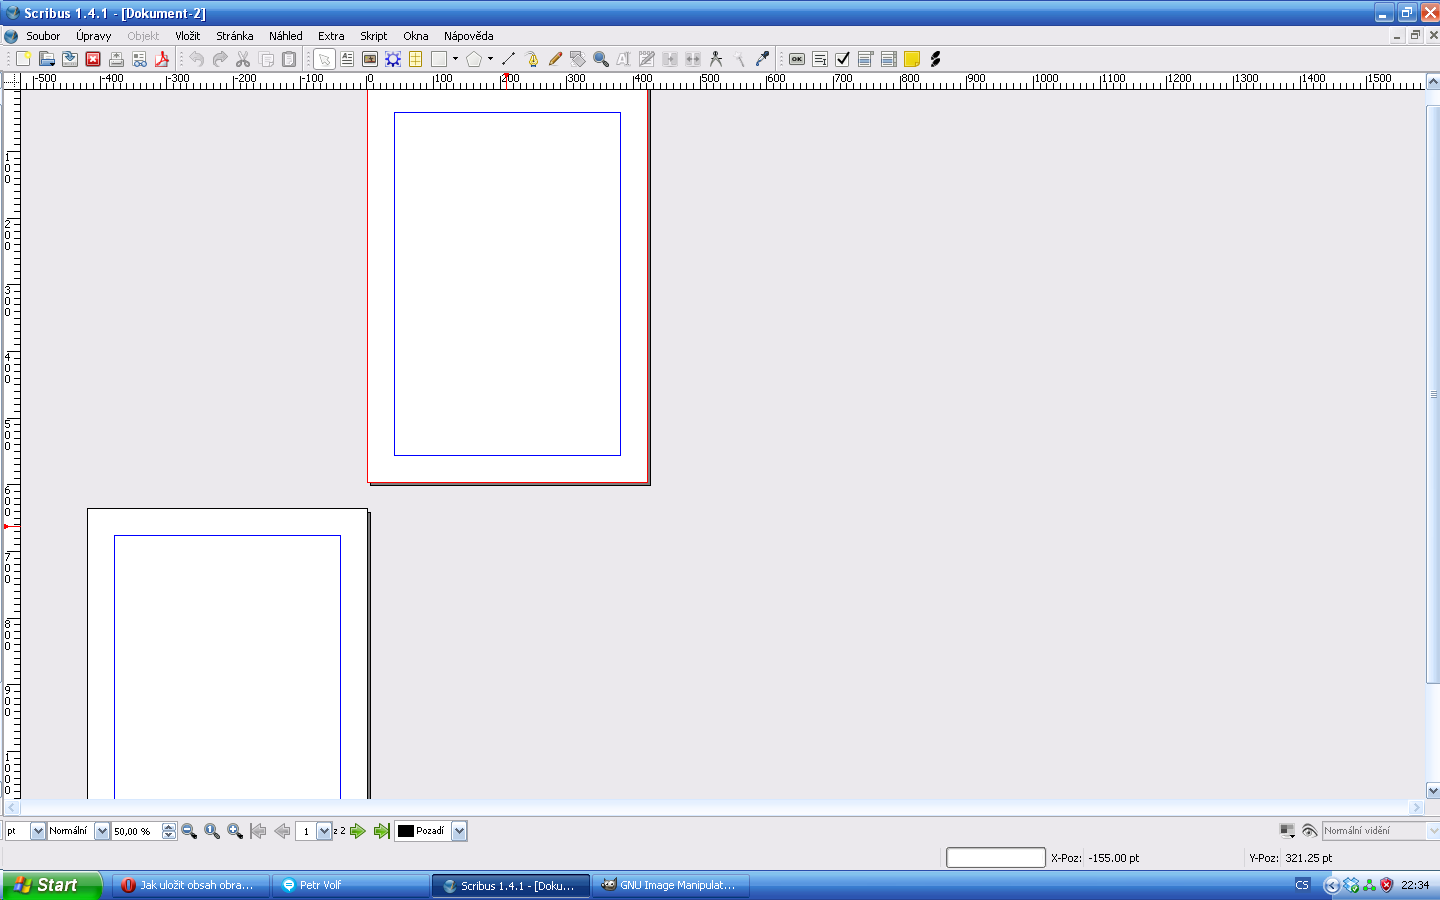Click the zoom percentage field showing 50,00 %
1440x900 pixels.
(x=136, y=831)
